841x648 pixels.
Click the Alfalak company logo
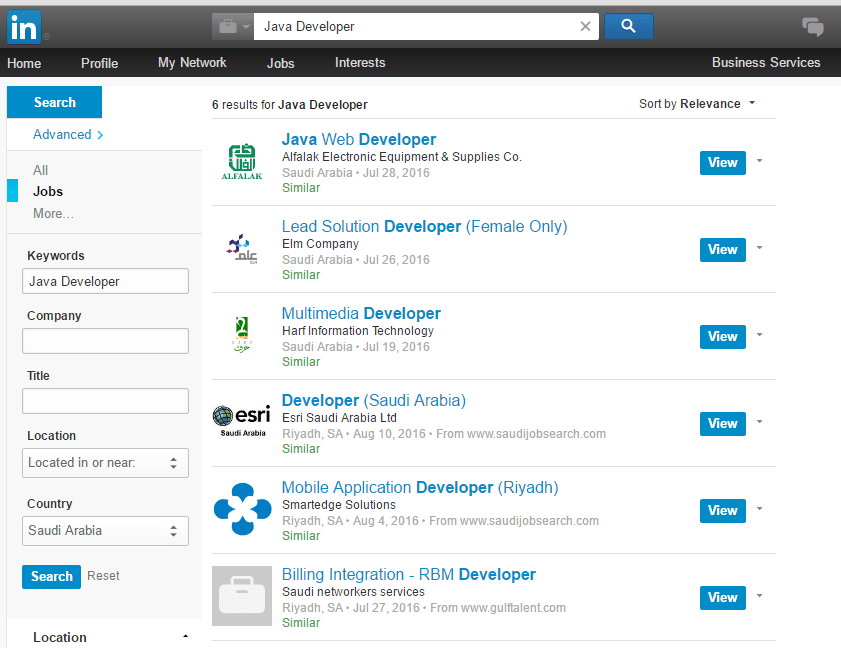(242, 162)
